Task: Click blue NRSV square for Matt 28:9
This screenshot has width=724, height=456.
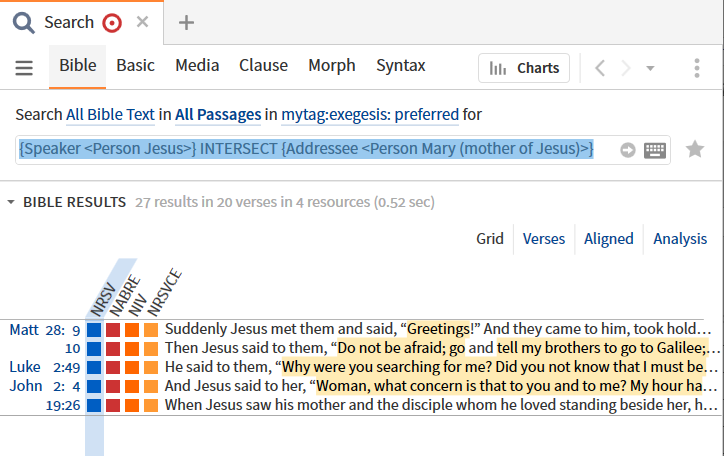Action: pos(94,330)
